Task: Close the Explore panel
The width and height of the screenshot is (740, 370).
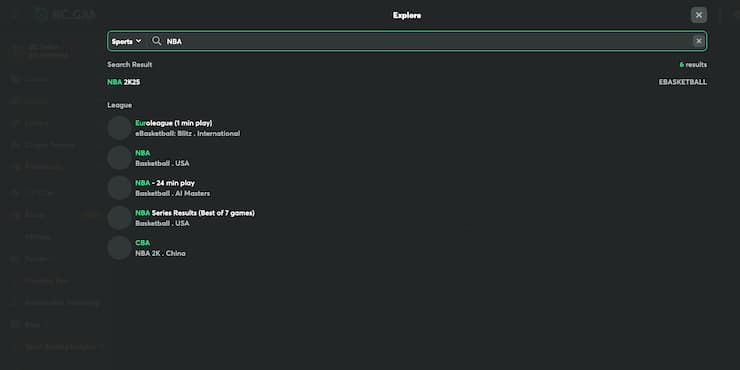Action: click(698, 15)
